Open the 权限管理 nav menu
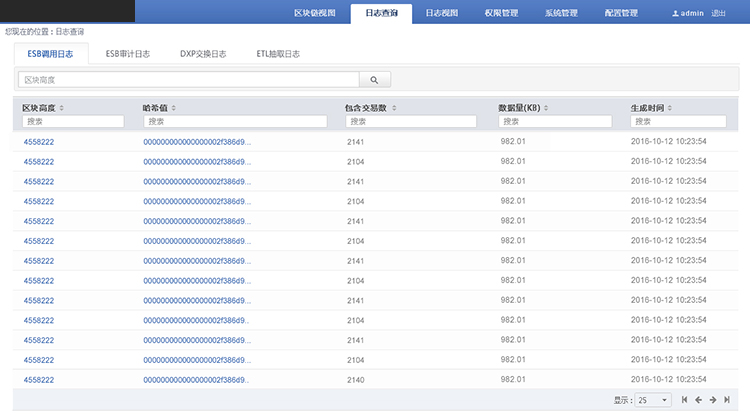This screenshot has height=420, width=750. pyautogui.click(x=501, y=13)
